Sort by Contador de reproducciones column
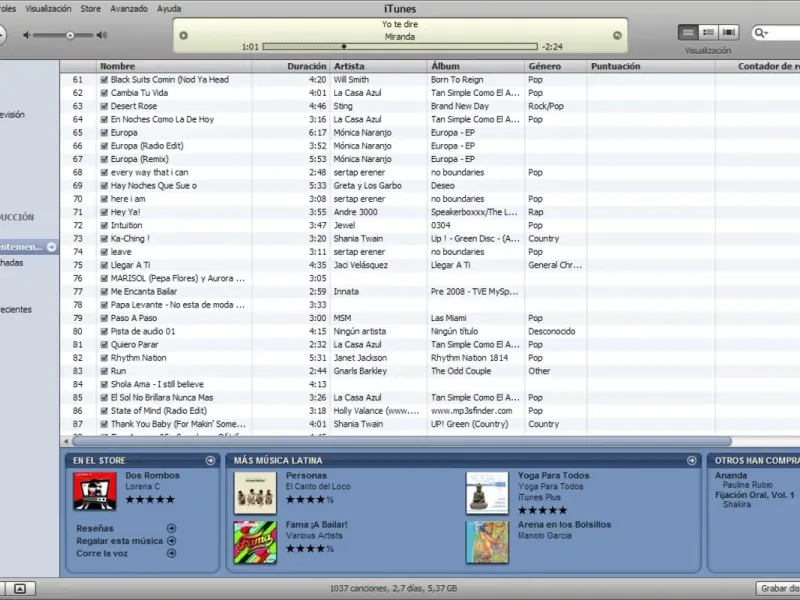The height and width of the screenshot is (600, 800). tap(758, 66)
